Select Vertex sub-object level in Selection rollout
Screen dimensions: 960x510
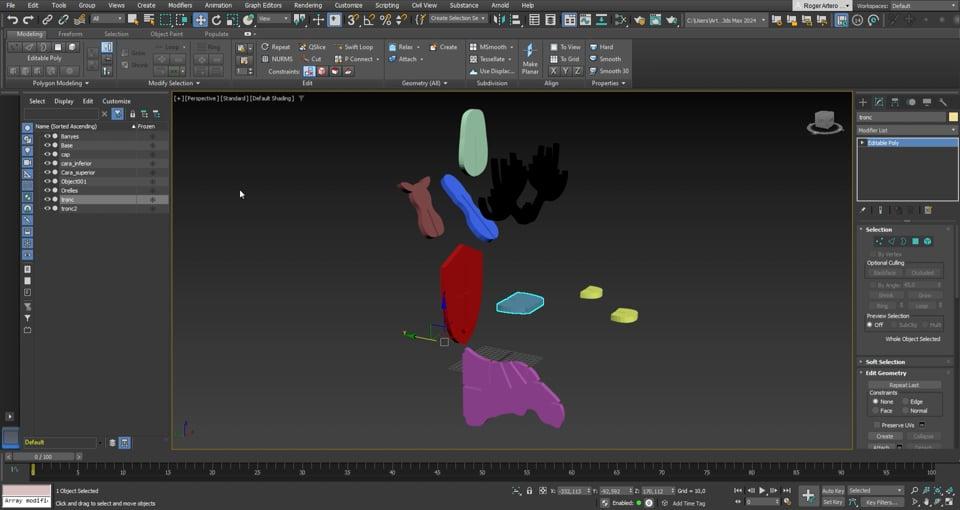879,241
